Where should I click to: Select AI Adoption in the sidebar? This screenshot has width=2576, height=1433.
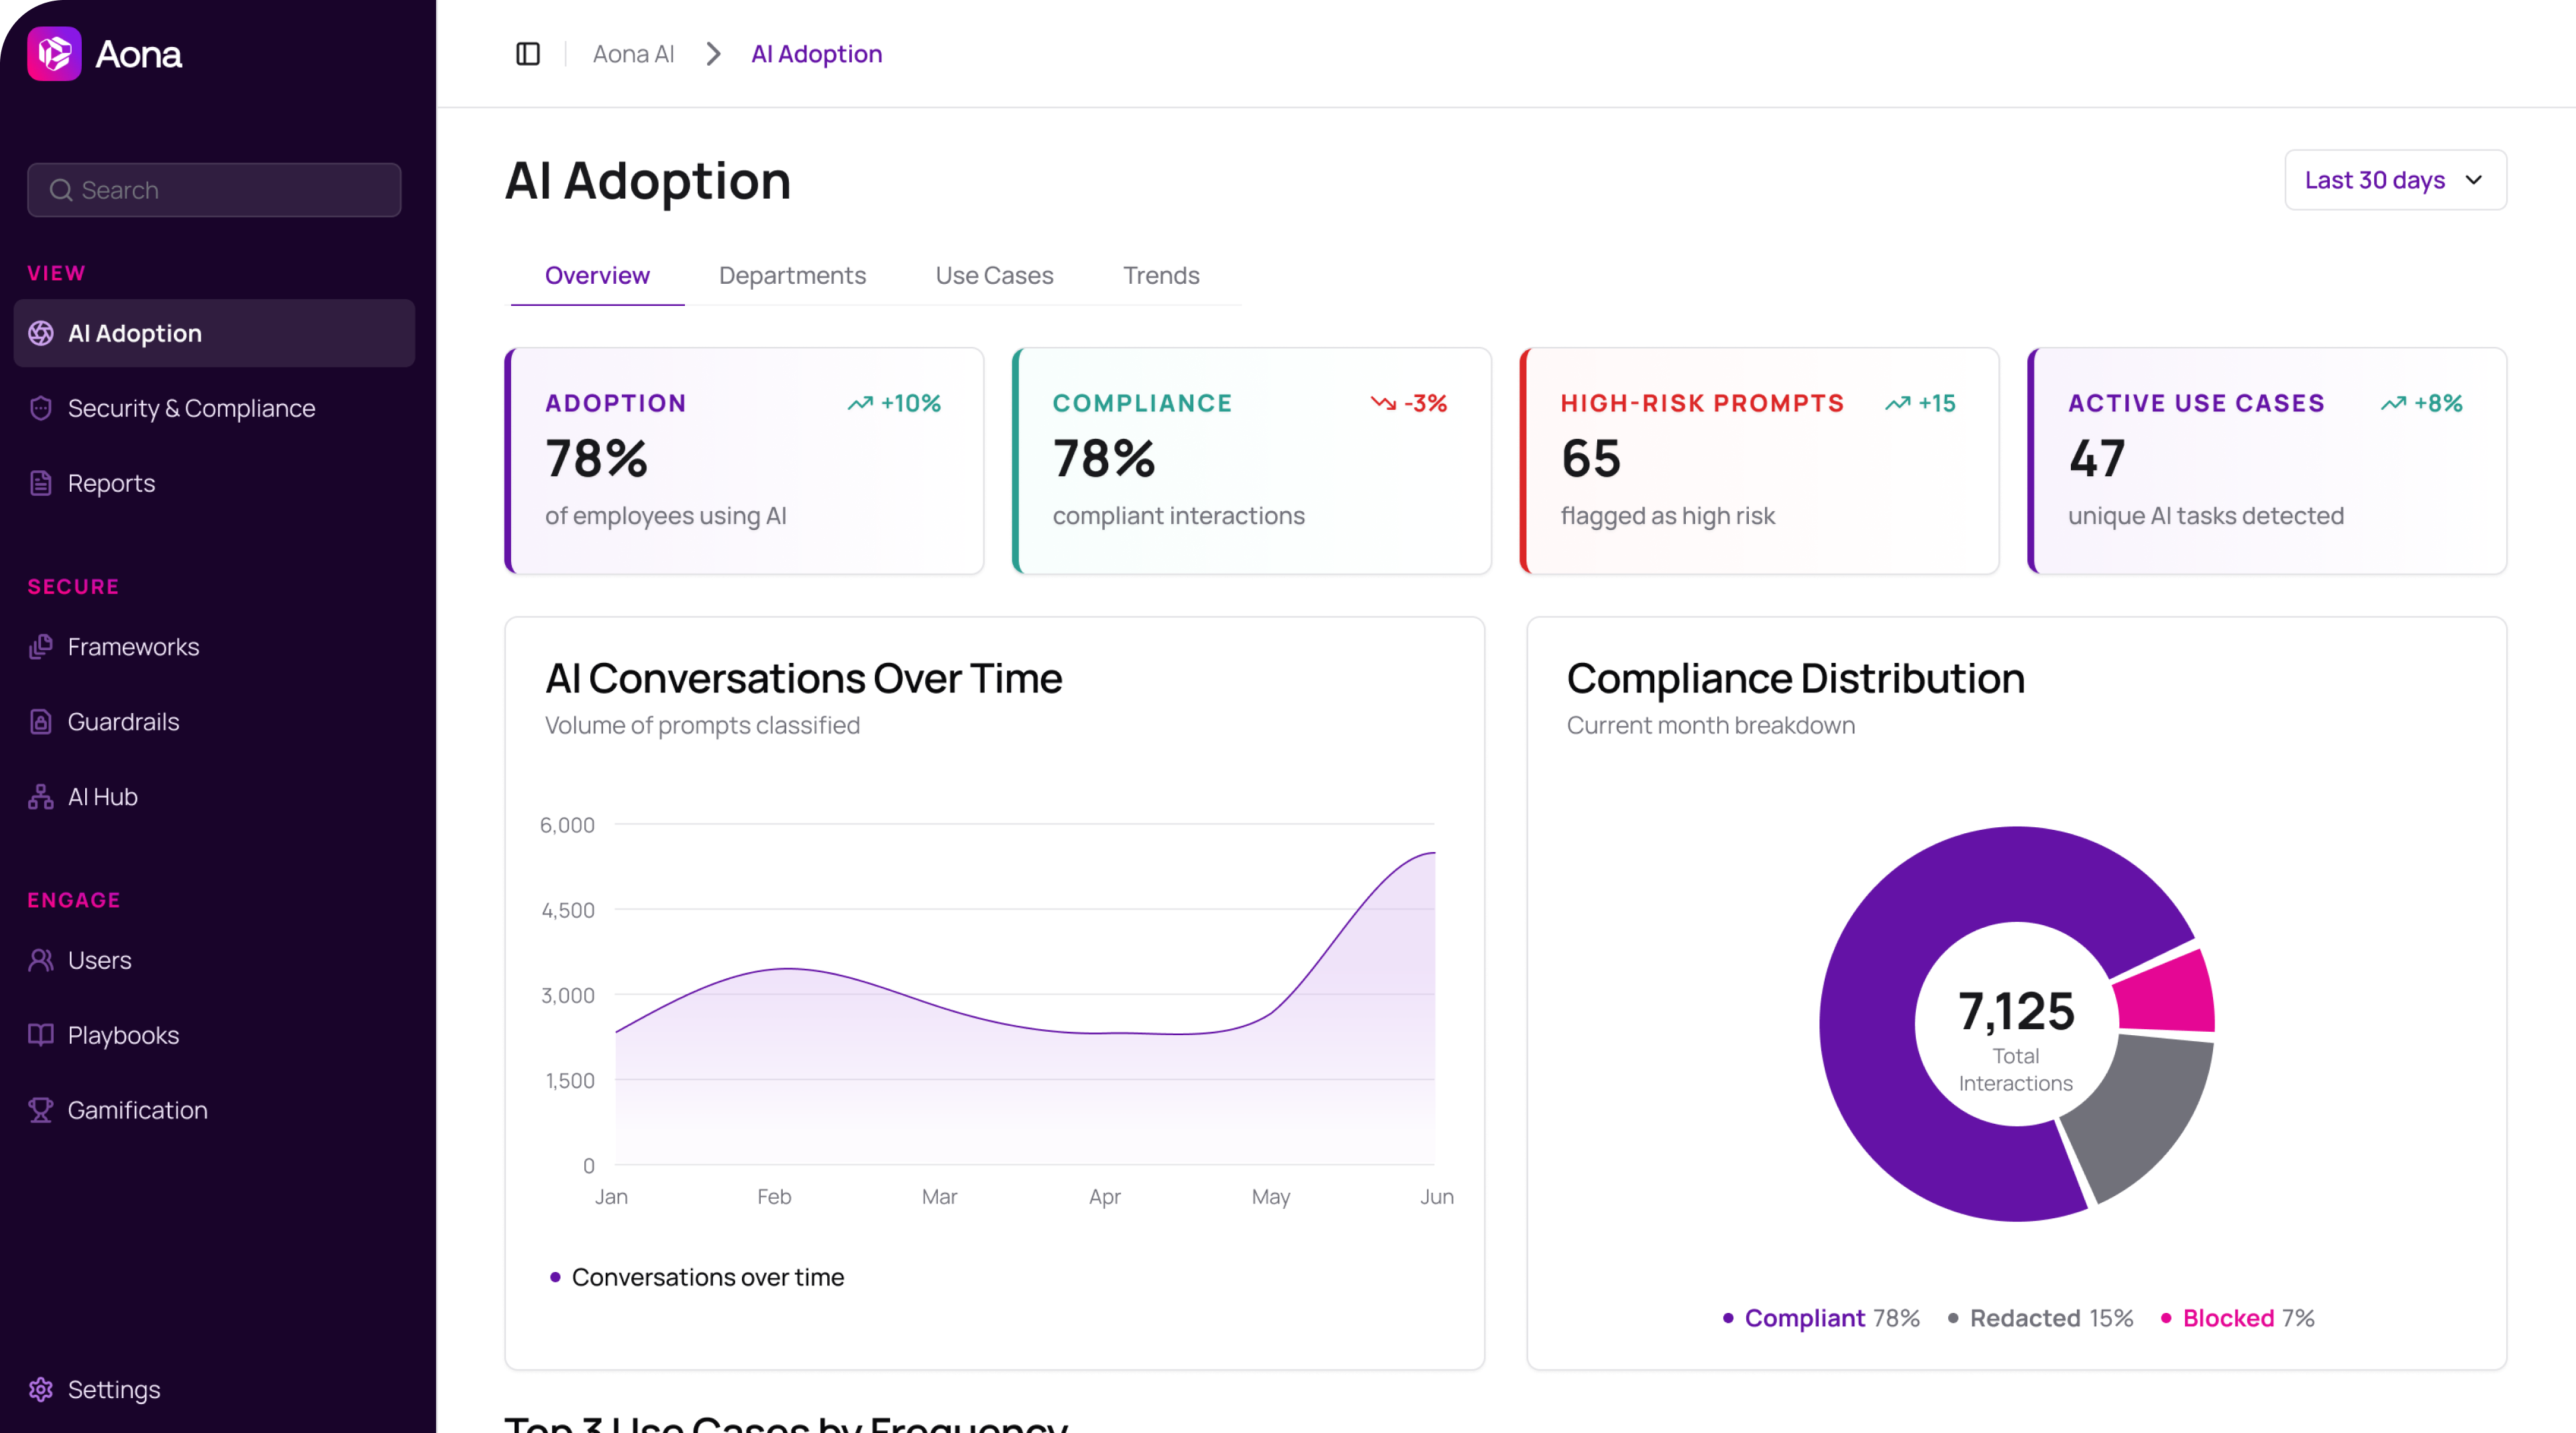pos(134,333)
